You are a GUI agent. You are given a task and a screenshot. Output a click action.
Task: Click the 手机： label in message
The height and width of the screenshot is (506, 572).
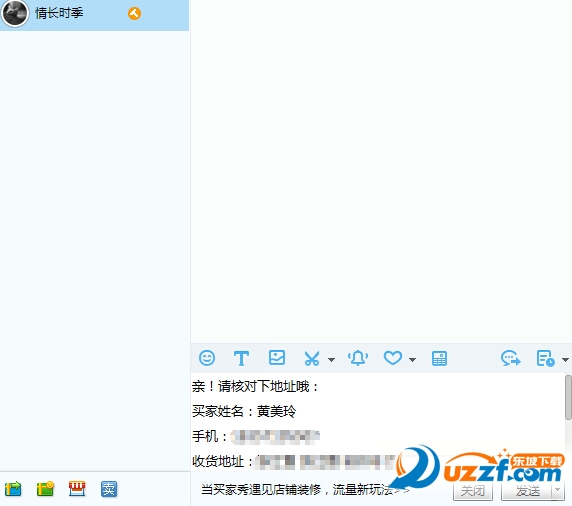(210, 436)
